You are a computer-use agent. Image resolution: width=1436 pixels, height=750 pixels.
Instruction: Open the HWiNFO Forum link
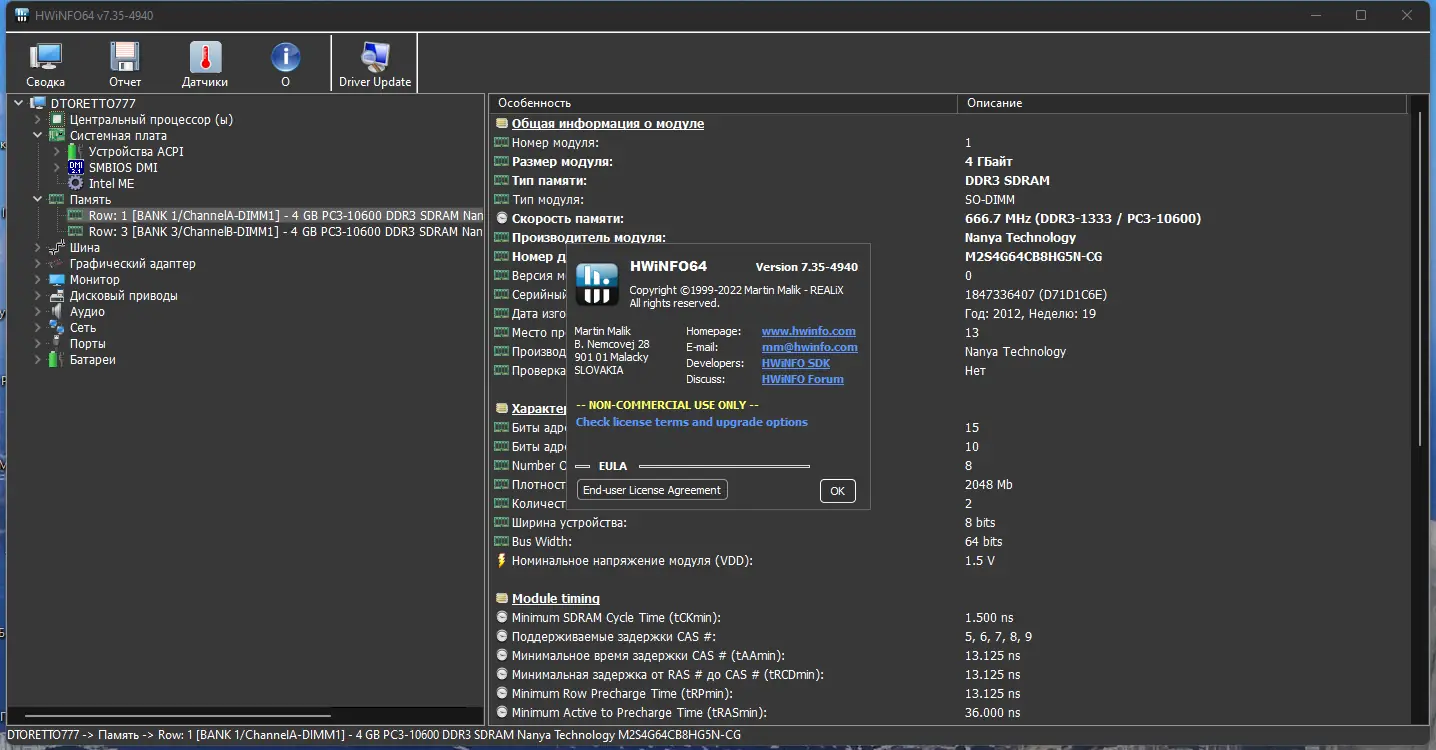coord(802,379)
